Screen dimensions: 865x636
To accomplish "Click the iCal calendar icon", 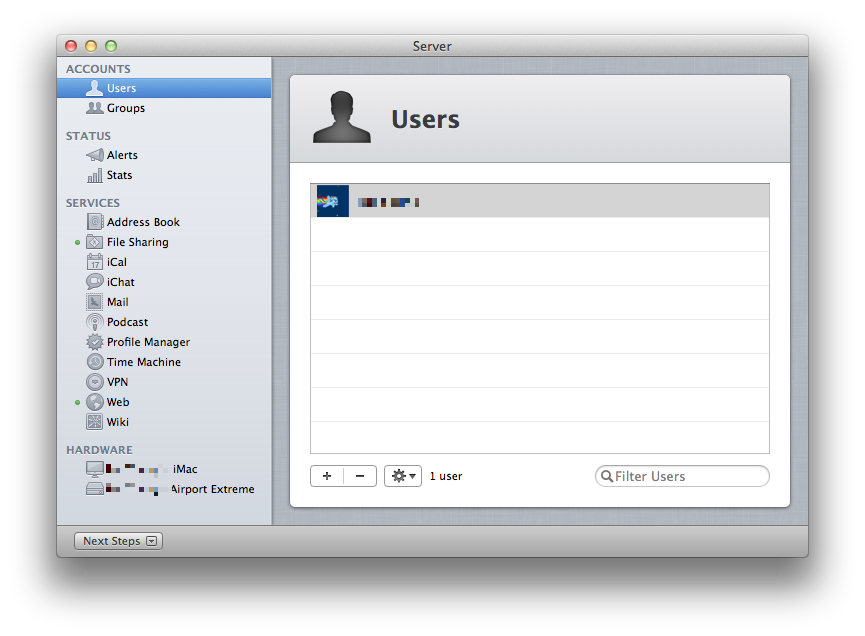I will 94,262.
